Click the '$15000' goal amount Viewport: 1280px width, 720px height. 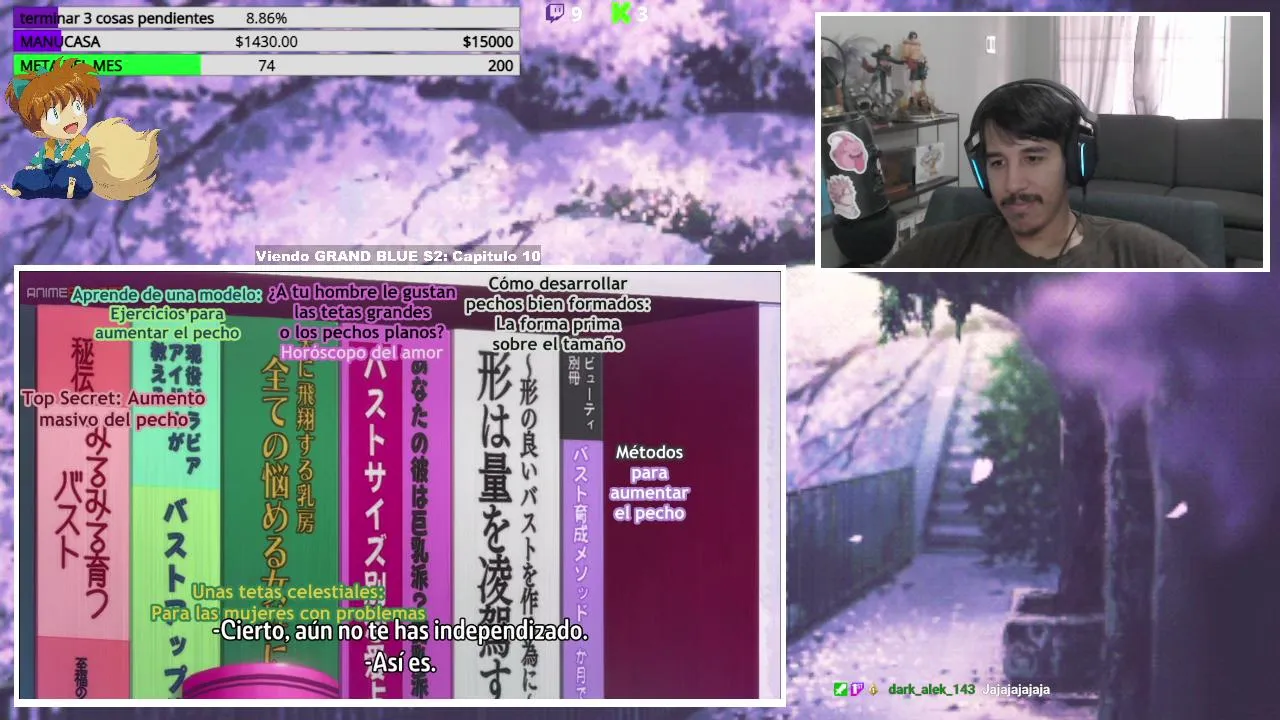point(488,41)
